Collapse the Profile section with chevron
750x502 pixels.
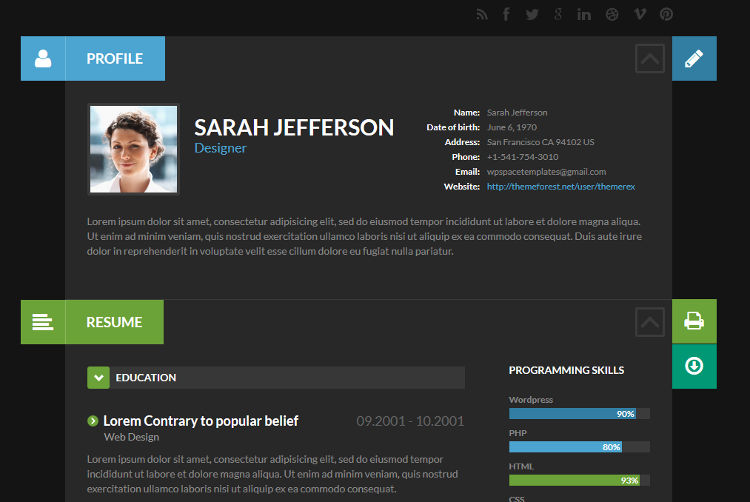650,58
